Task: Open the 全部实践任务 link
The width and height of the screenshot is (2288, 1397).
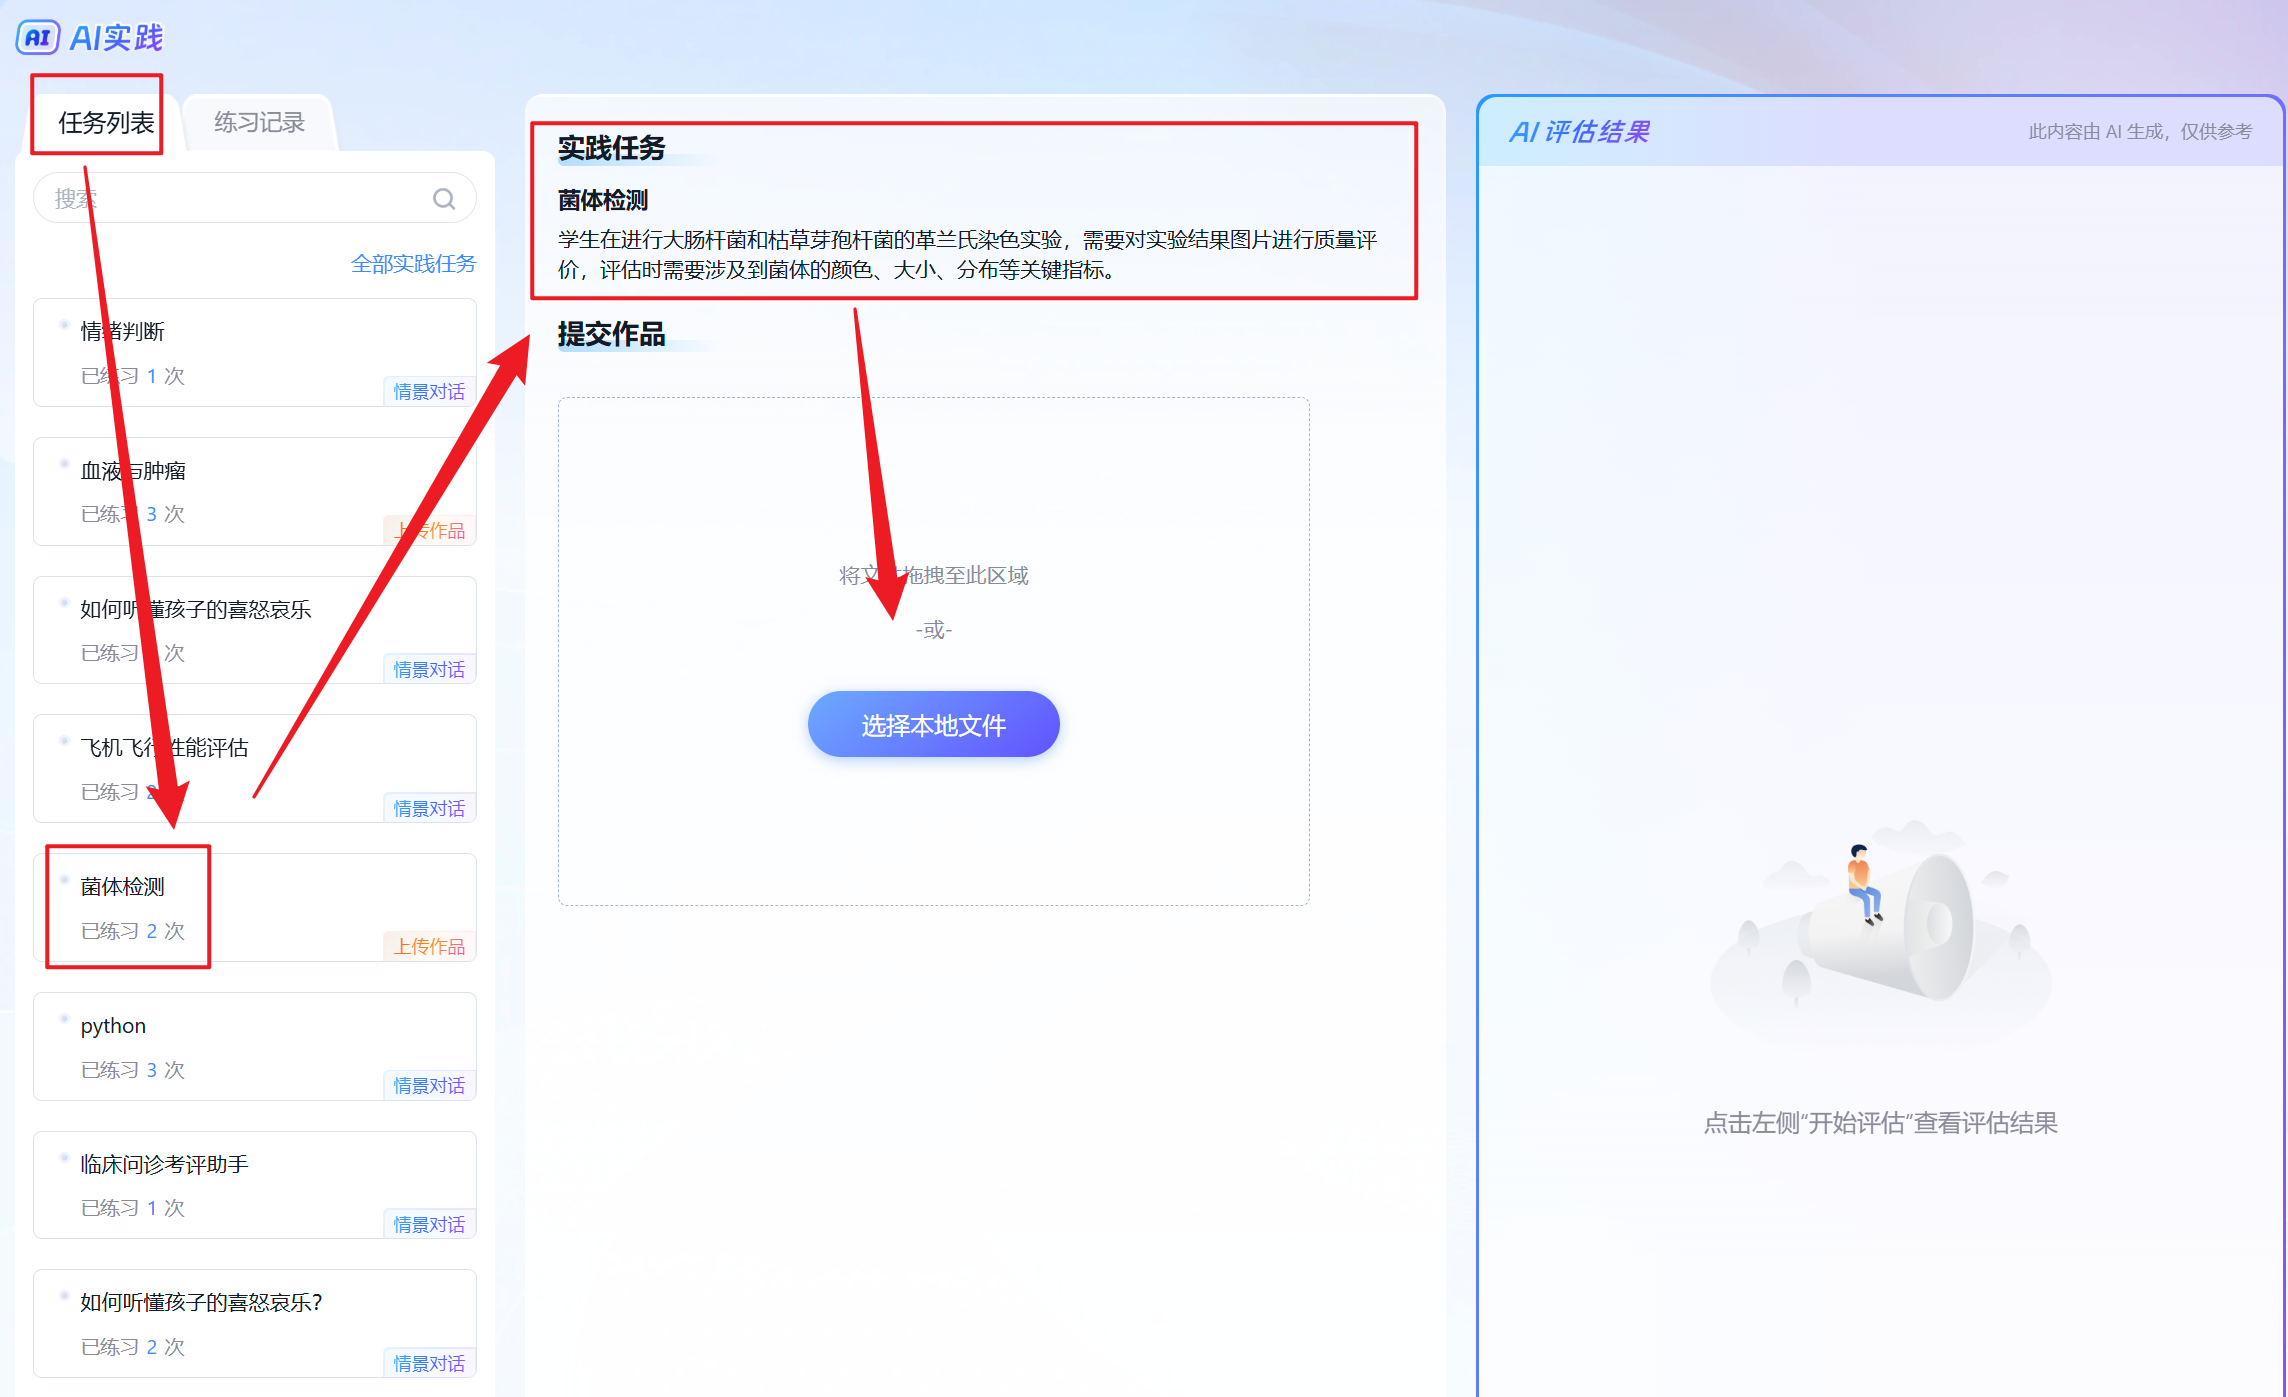Action: coord(413,263)
